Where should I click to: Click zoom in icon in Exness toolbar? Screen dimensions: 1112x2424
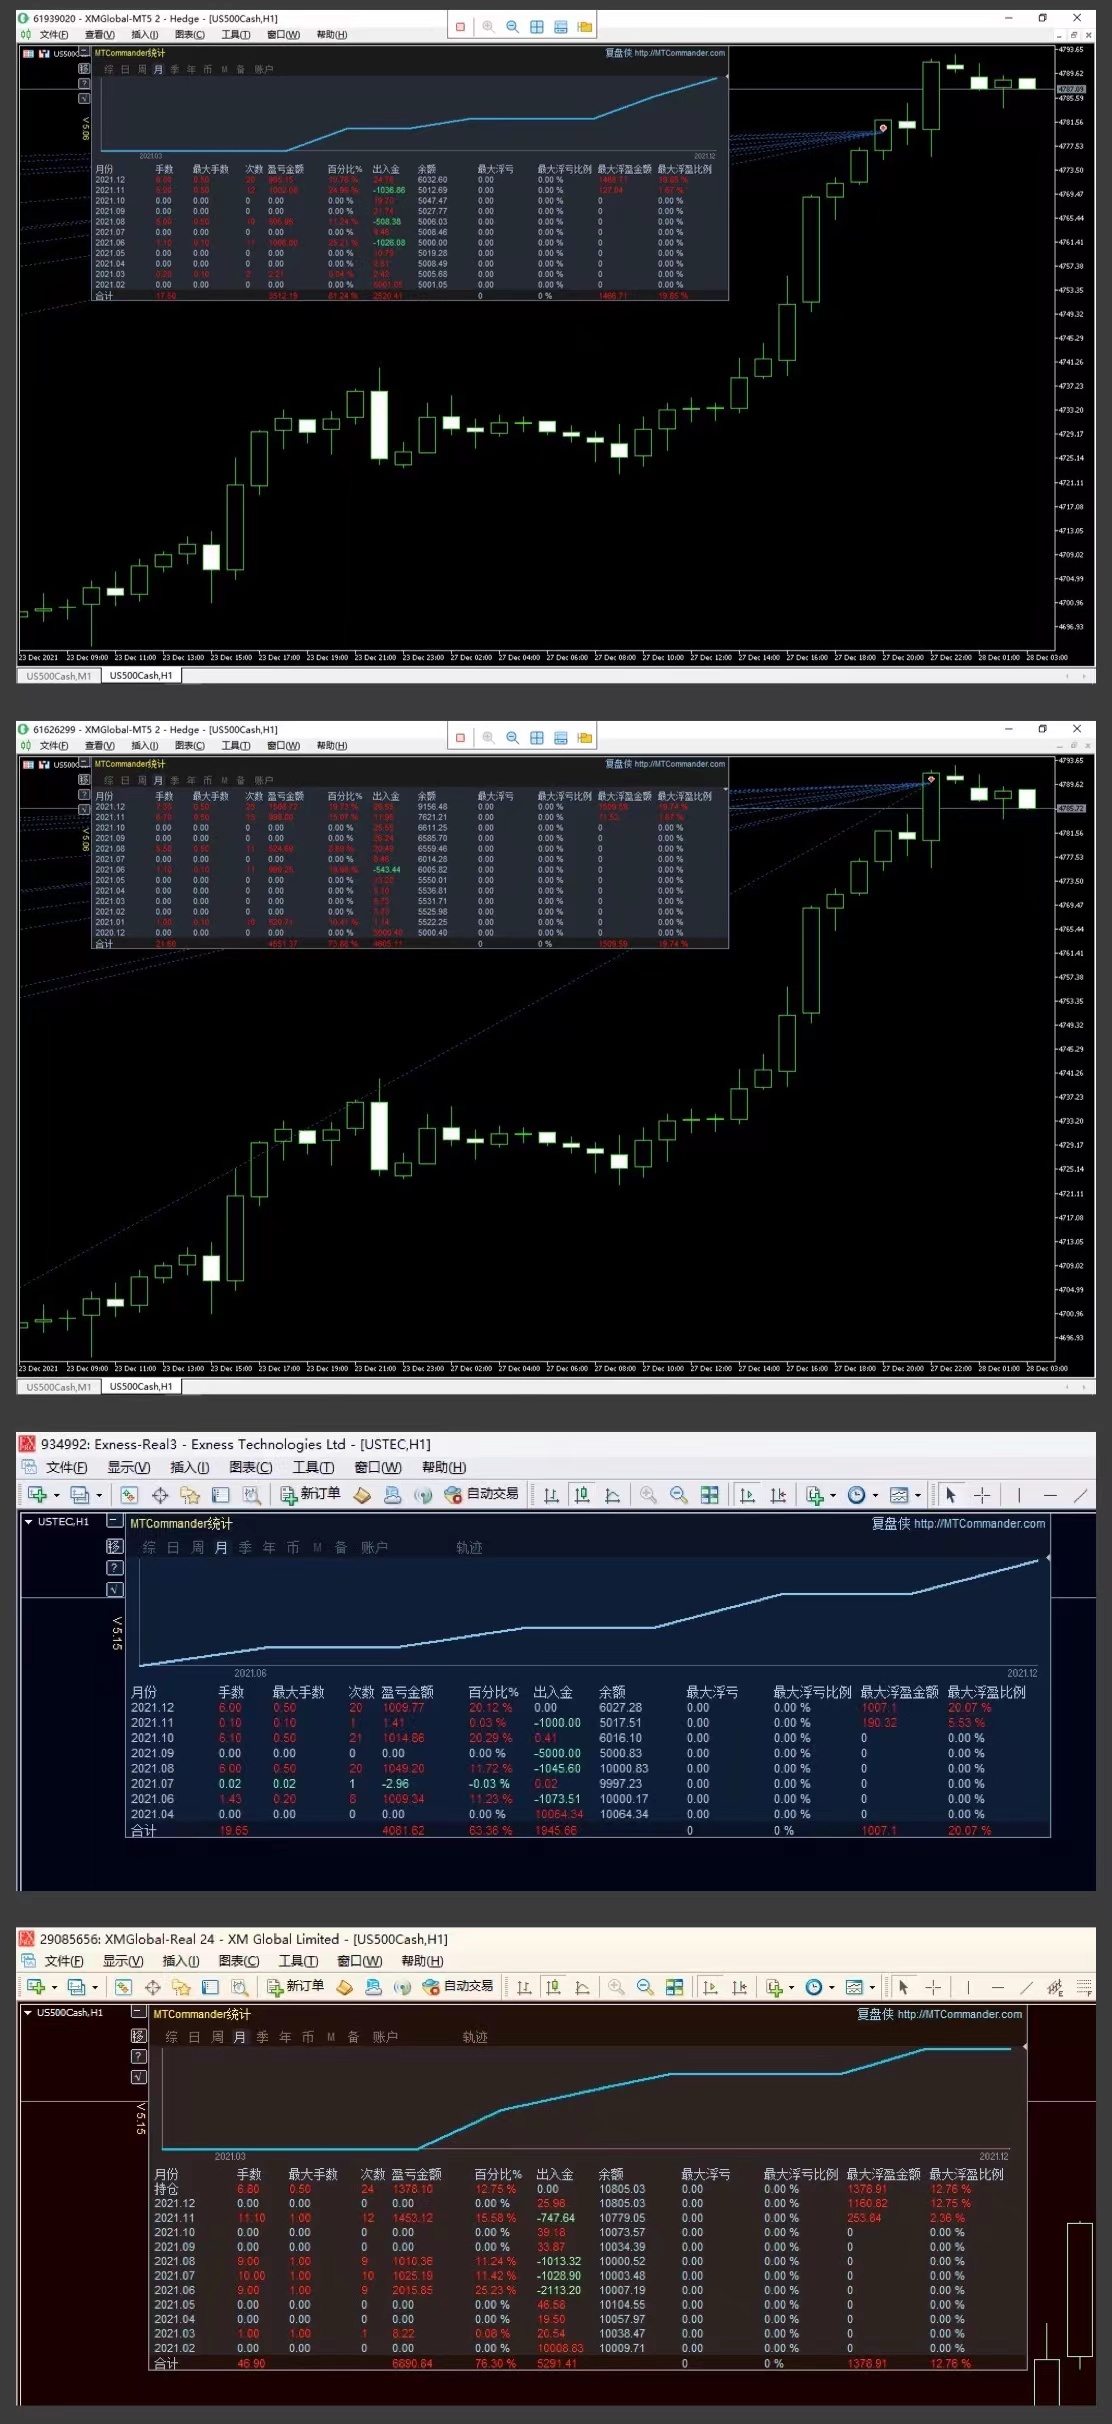[x=648, y=1495]
